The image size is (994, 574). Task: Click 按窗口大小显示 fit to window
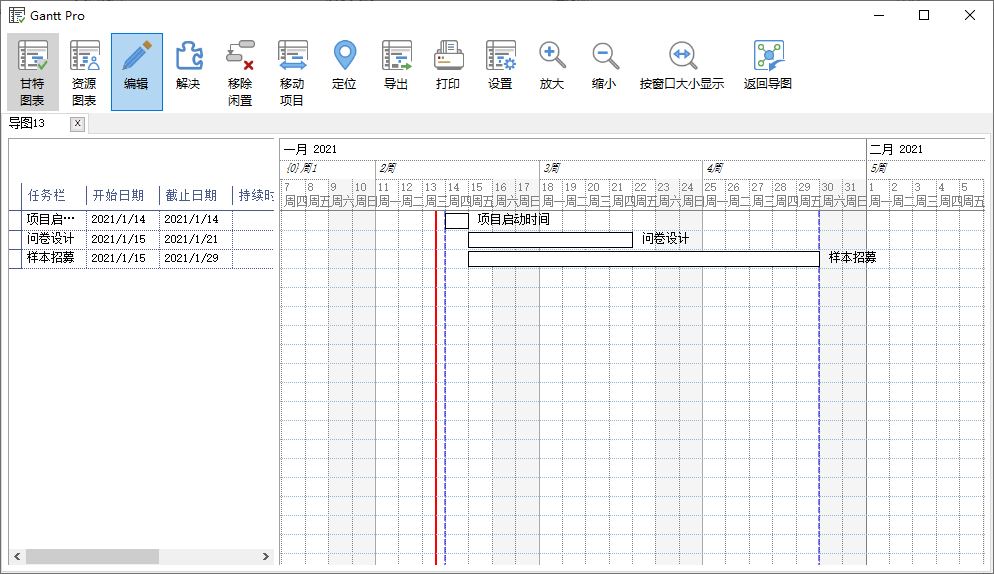coord(682,65)
